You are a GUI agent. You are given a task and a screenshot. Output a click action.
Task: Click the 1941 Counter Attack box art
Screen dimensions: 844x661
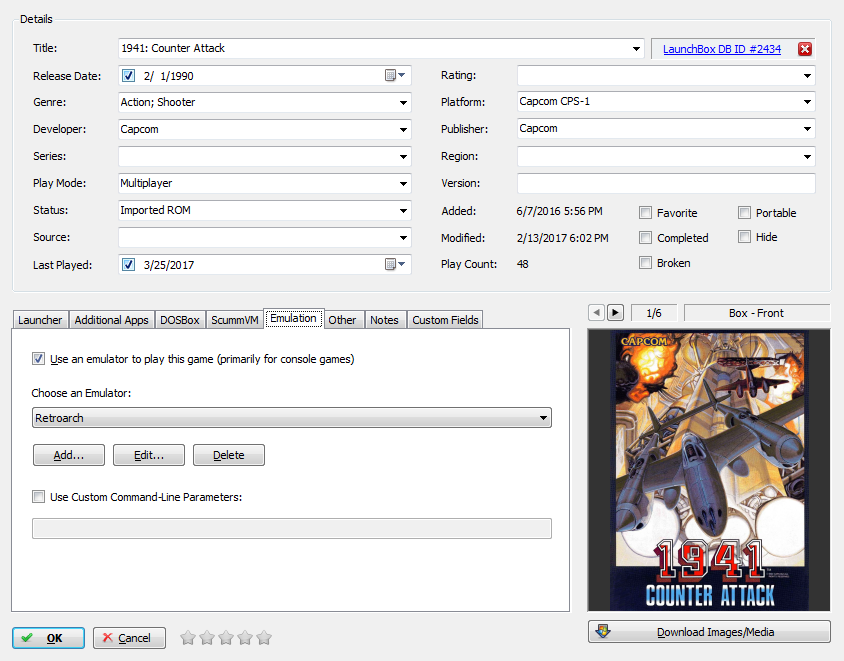coord(709,470)
